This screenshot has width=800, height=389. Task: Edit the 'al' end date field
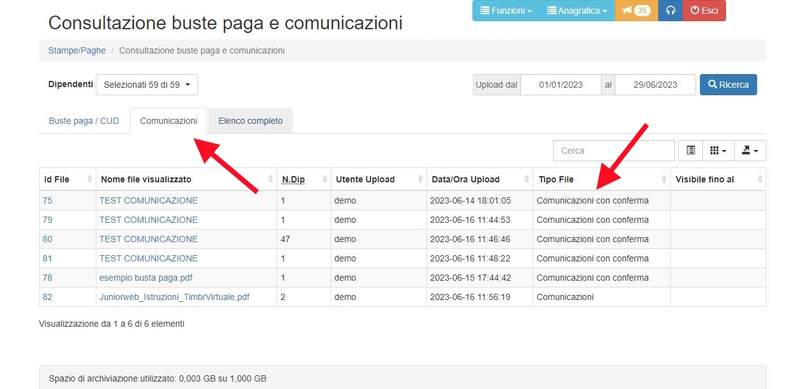655,85
